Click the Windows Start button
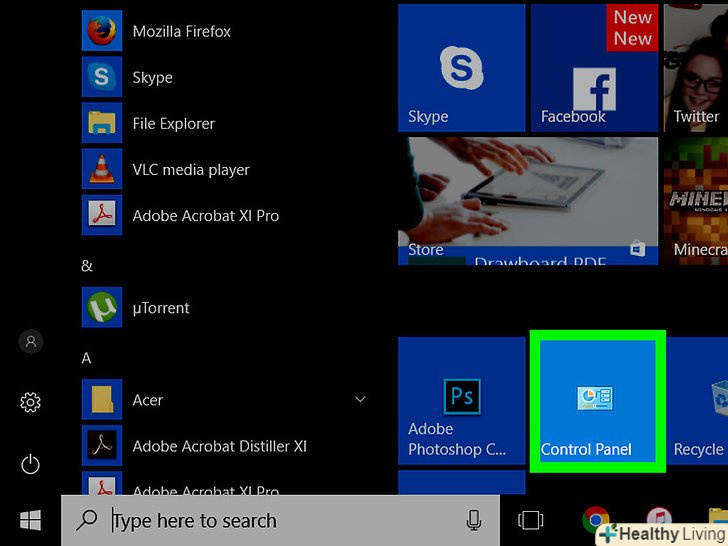This screenshot has height=546, width=728. [x=31, y=520]
